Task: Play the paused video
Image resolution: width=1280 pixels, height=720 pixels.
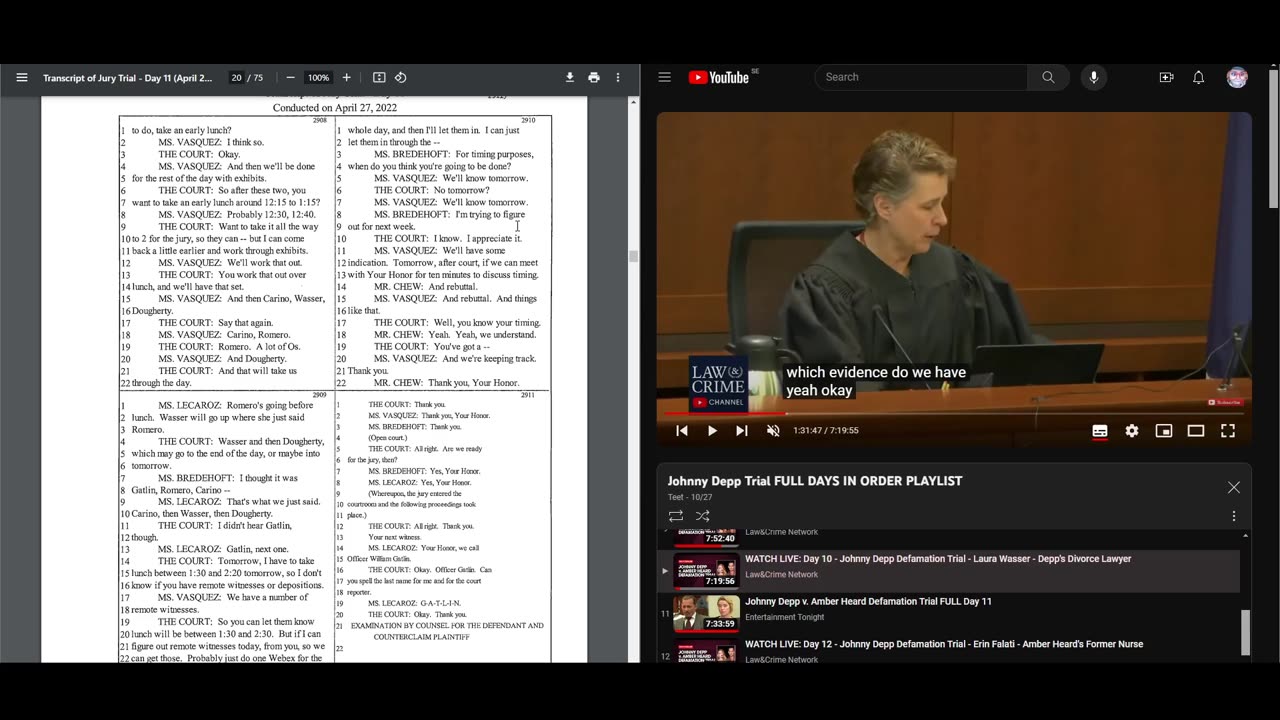Action: tap(712, 431)
